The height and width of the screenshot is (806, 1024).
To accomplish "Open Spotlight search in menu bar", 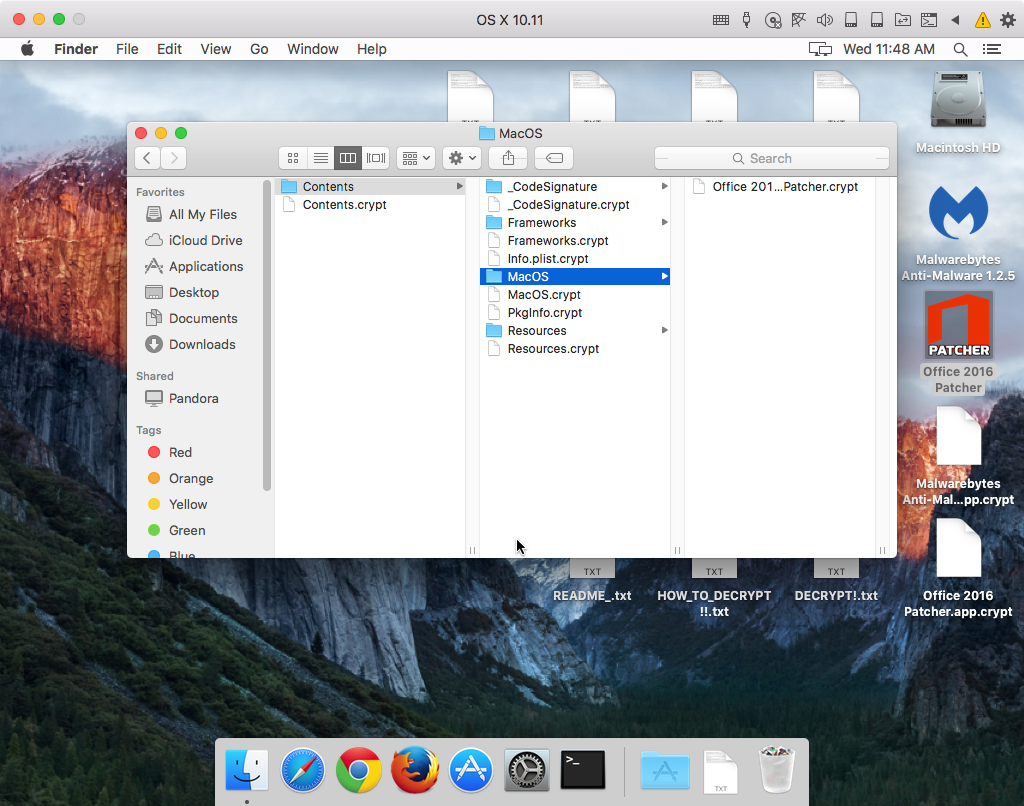I will point(960,50).
